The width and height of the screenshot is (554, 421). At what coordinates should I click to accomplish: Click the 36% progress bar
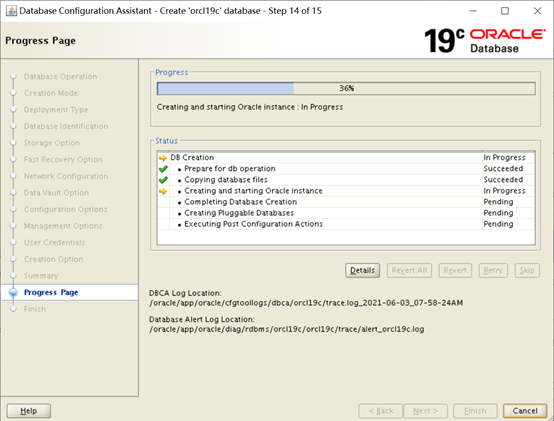point(346,88)
